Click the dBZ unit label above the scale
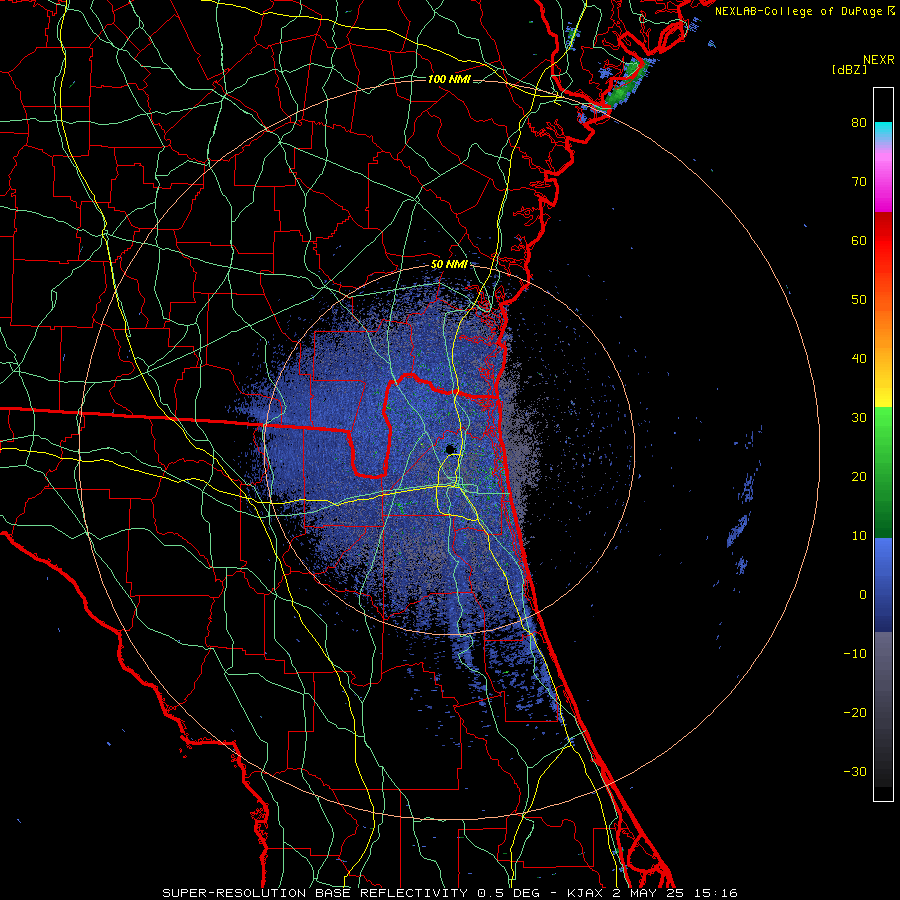The width and height of the screenshot is (900, 900). pos(849,69)
